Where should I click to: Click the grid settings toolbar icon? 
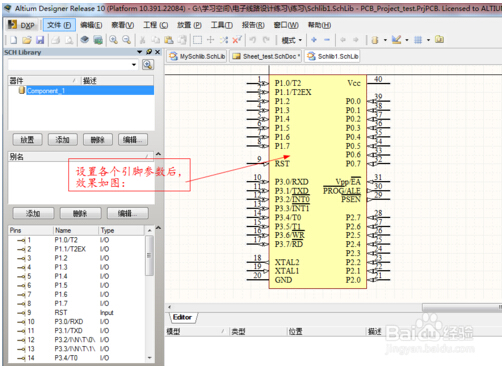418,40
